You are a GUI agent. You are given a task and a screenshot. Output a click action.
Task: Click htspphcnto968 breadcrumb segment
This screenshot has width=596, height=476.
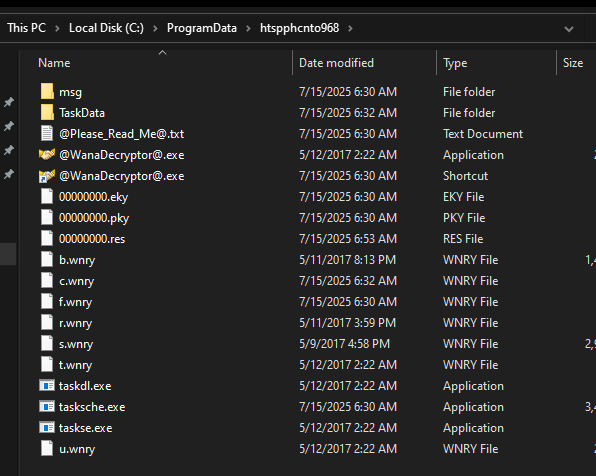(300, 28)
